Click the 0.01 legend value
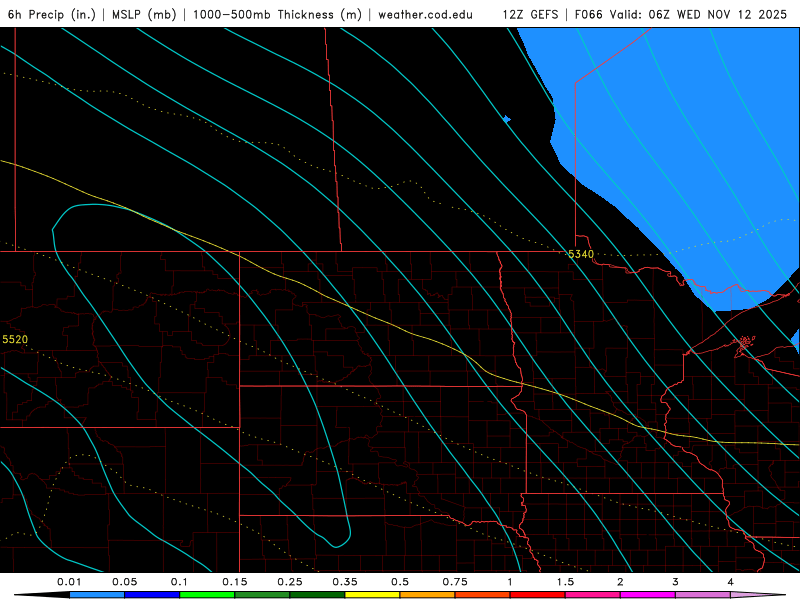The width and height of the screenshot is (800, 600). pyautogui.click(x=69, y=582)
